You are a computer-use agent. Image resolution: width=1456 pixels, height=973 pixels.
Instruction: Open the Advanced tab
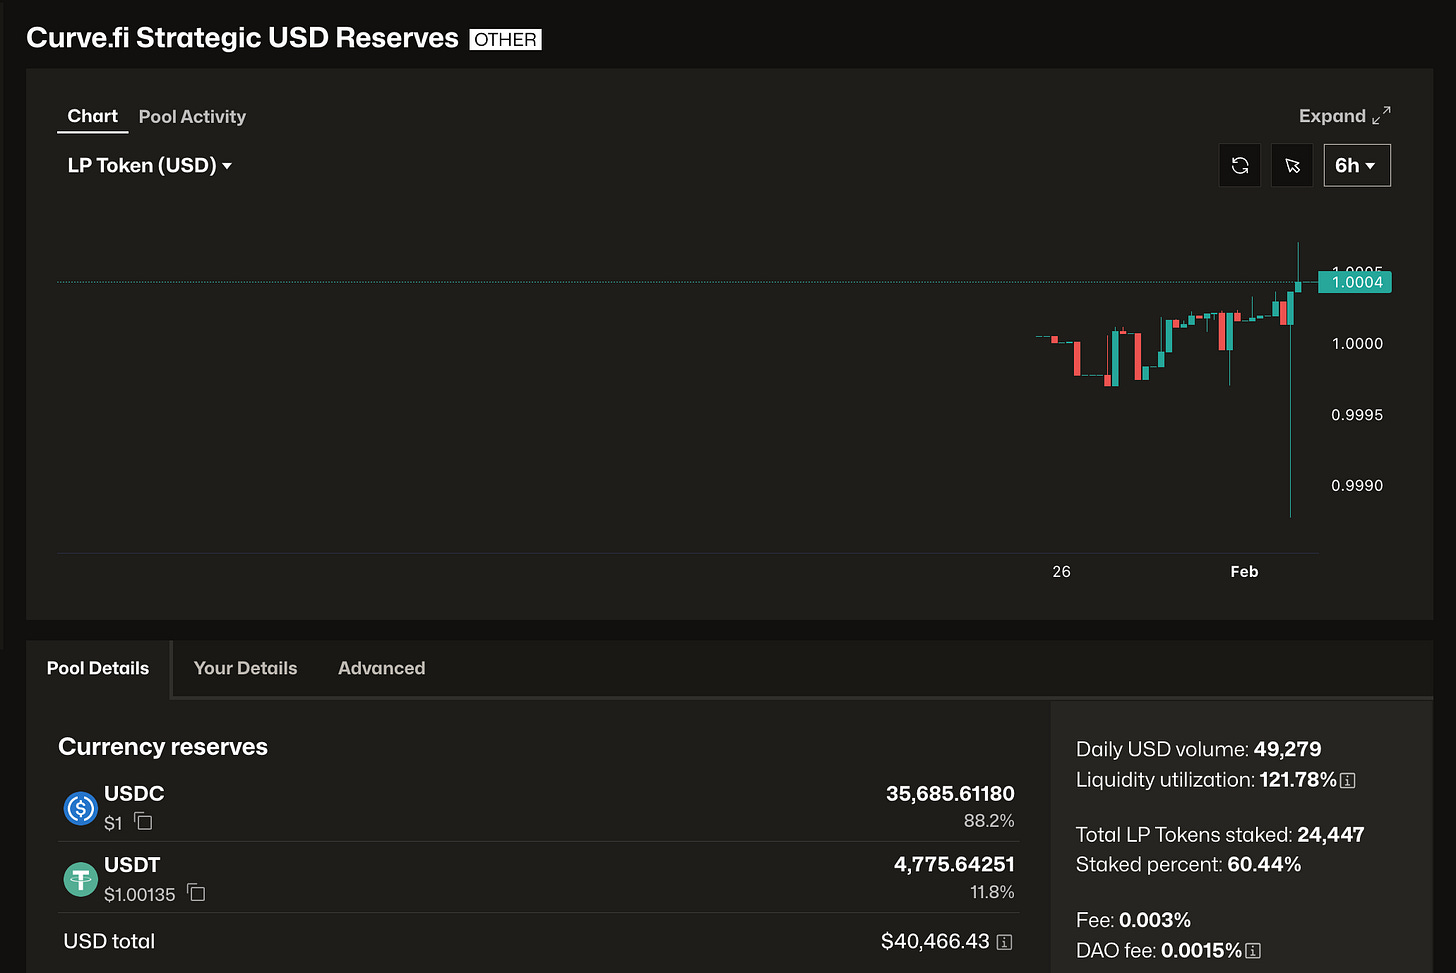click(x=381, y=668)
